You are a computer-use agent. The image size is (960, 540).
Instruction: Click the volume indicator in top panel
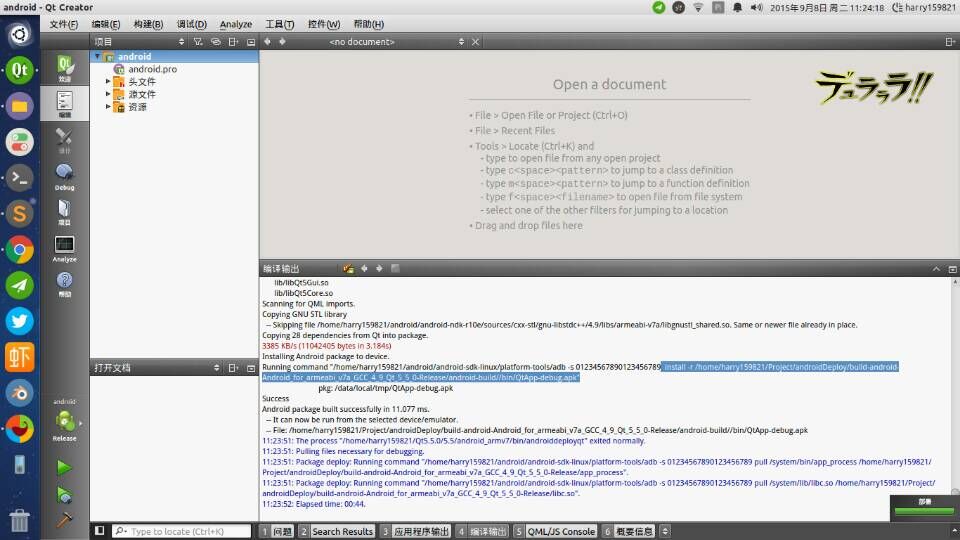pos(757,7)
